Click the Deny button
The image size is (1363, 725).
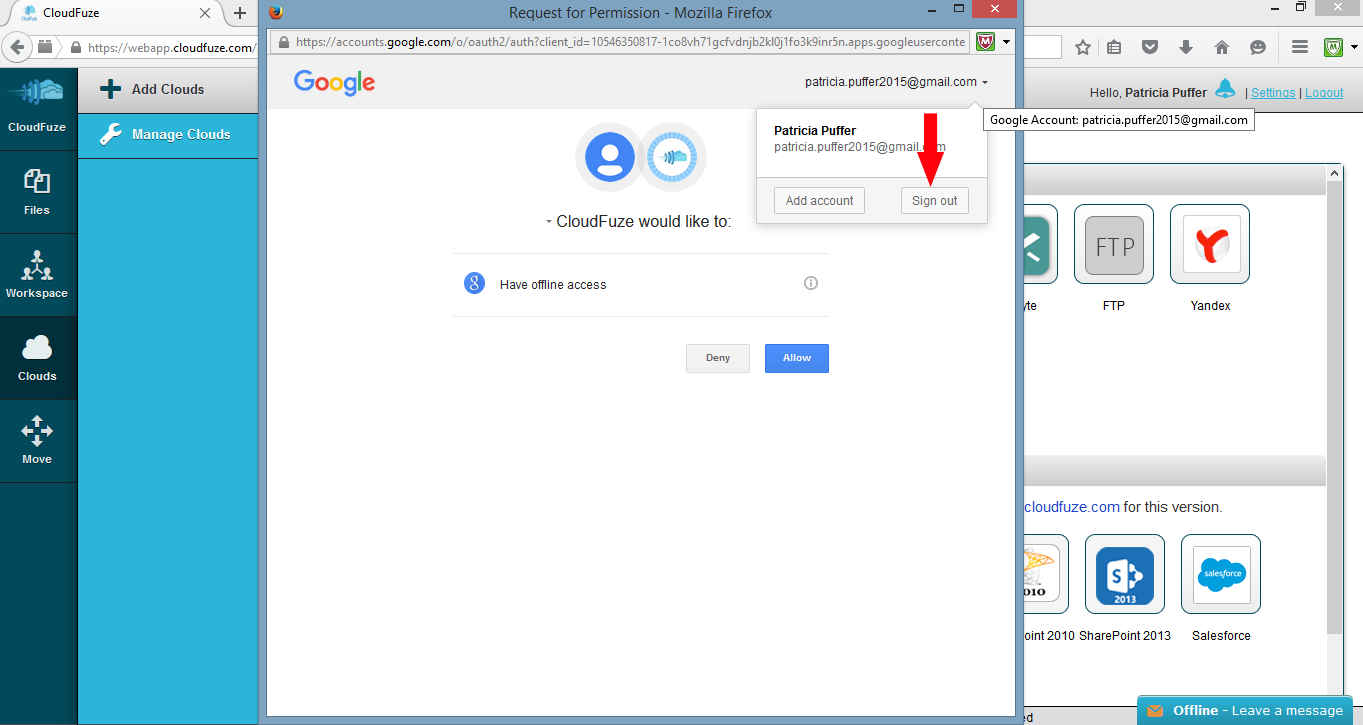(x=718, y=358)
